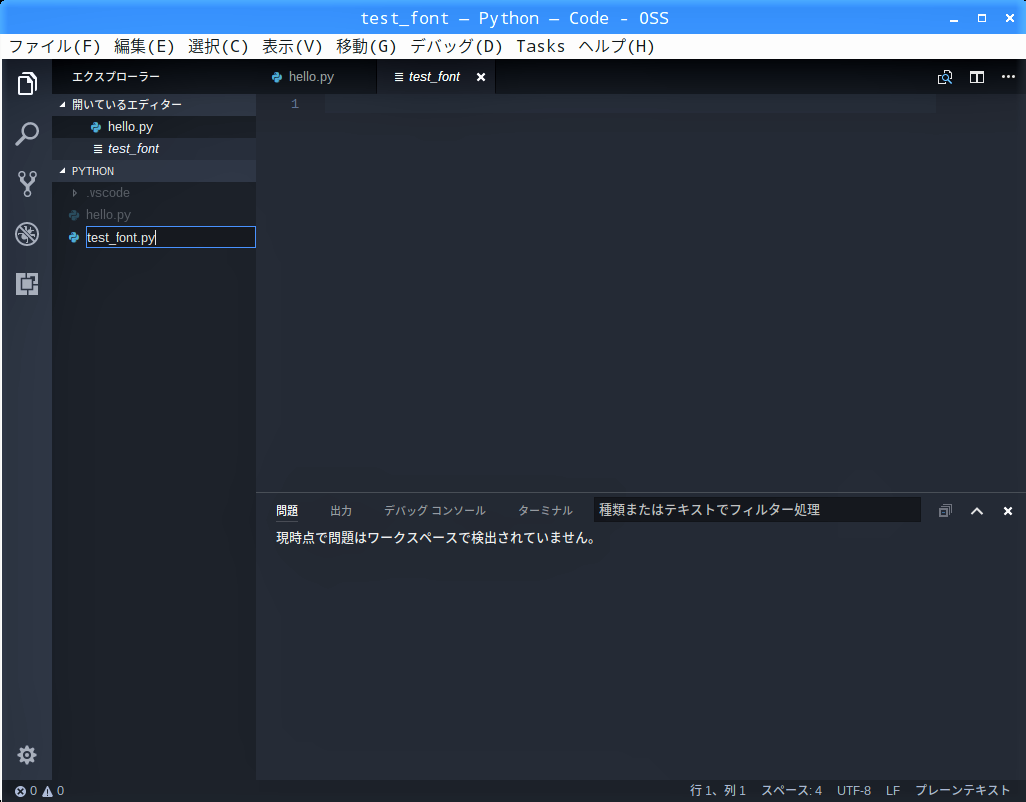Switch to the ターミナル panel tab
The width and height of the screenshot is (1026, 802).
tap(545, 511)
